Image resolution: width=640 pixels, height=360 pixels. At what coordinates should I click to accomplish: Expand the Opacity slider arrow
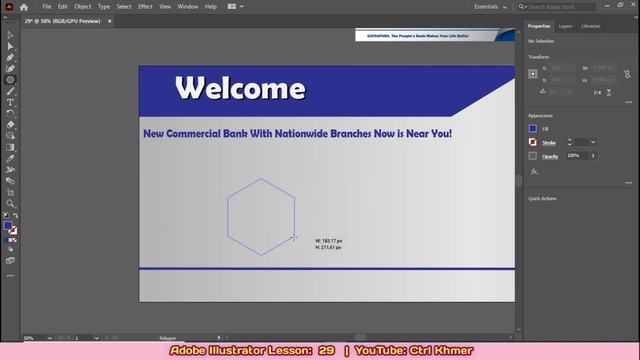593,156
